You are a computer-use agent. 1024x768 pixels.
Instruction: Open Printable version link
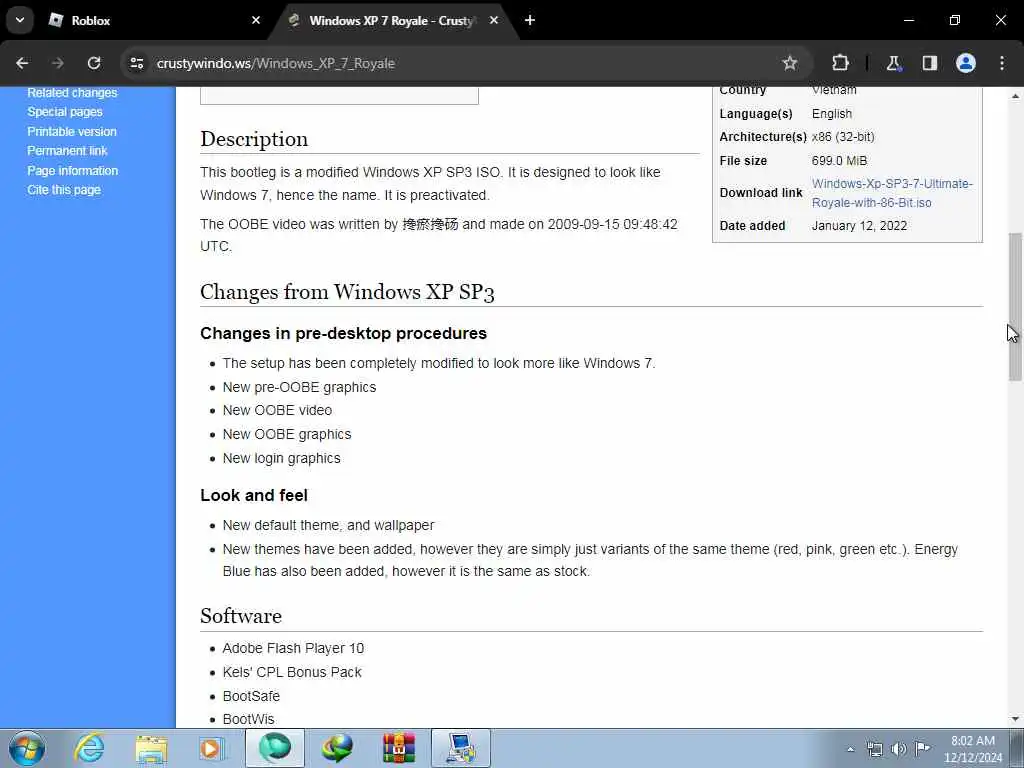tap(72, 131)
